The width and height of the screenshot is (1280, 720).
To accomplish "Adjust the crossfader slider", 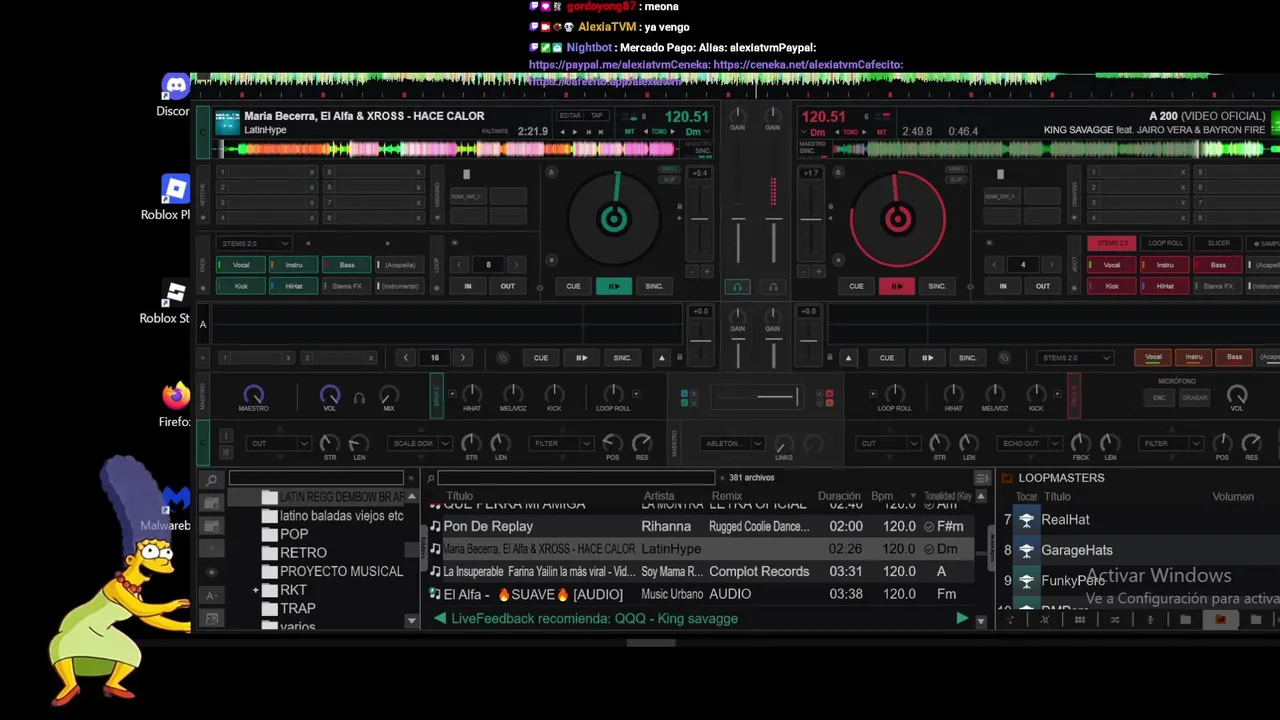I will tap(755, 398).
